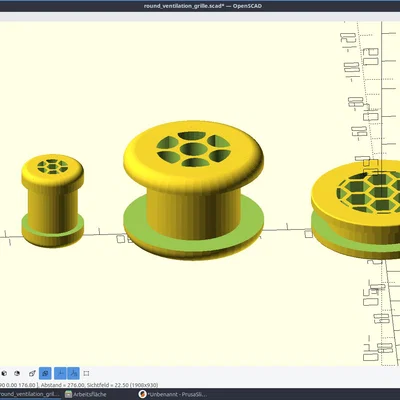Enable the Show Edges square icon
The height and width of the screenshot is (400, 400).
tap(86, 373)
